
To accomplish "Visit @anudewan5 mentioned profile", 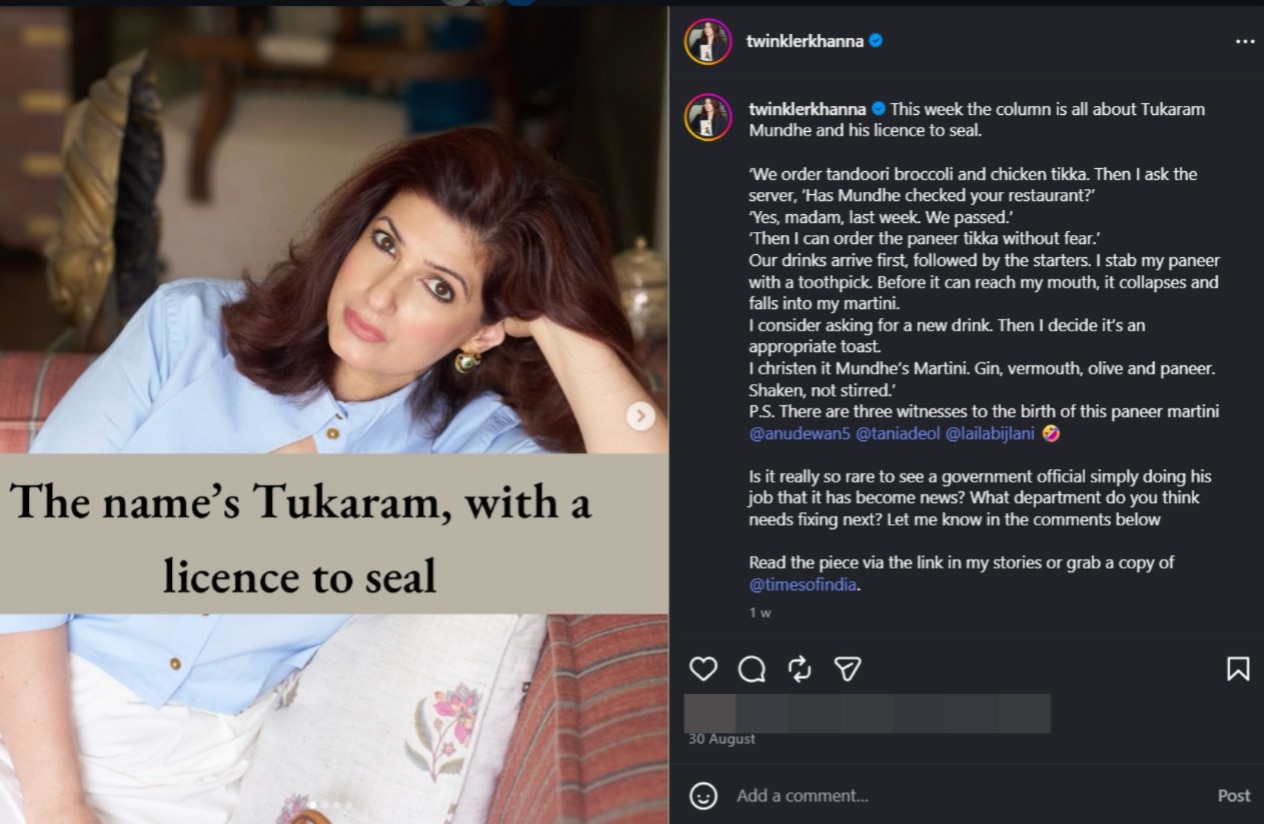I will [x=799, y=433].
